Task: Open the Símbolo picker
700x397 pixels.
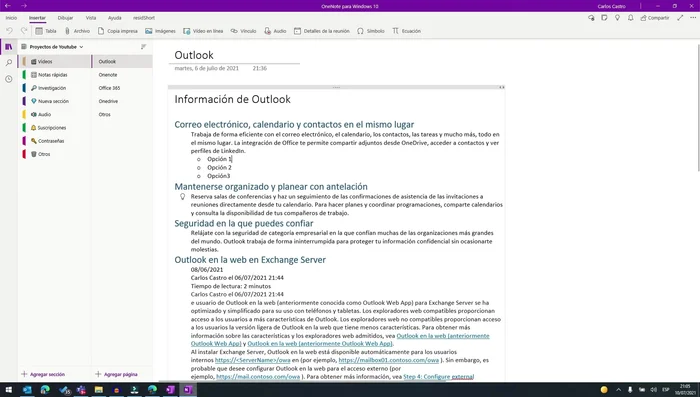Action: click(371, 31)
